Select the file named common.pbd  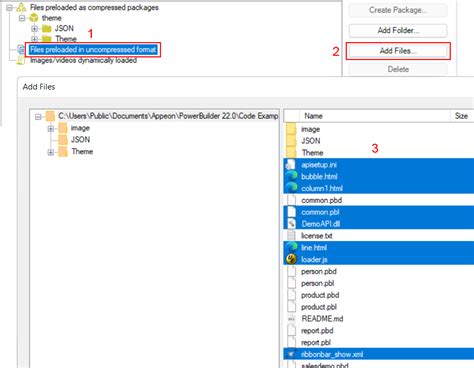[x=321, y=200]
